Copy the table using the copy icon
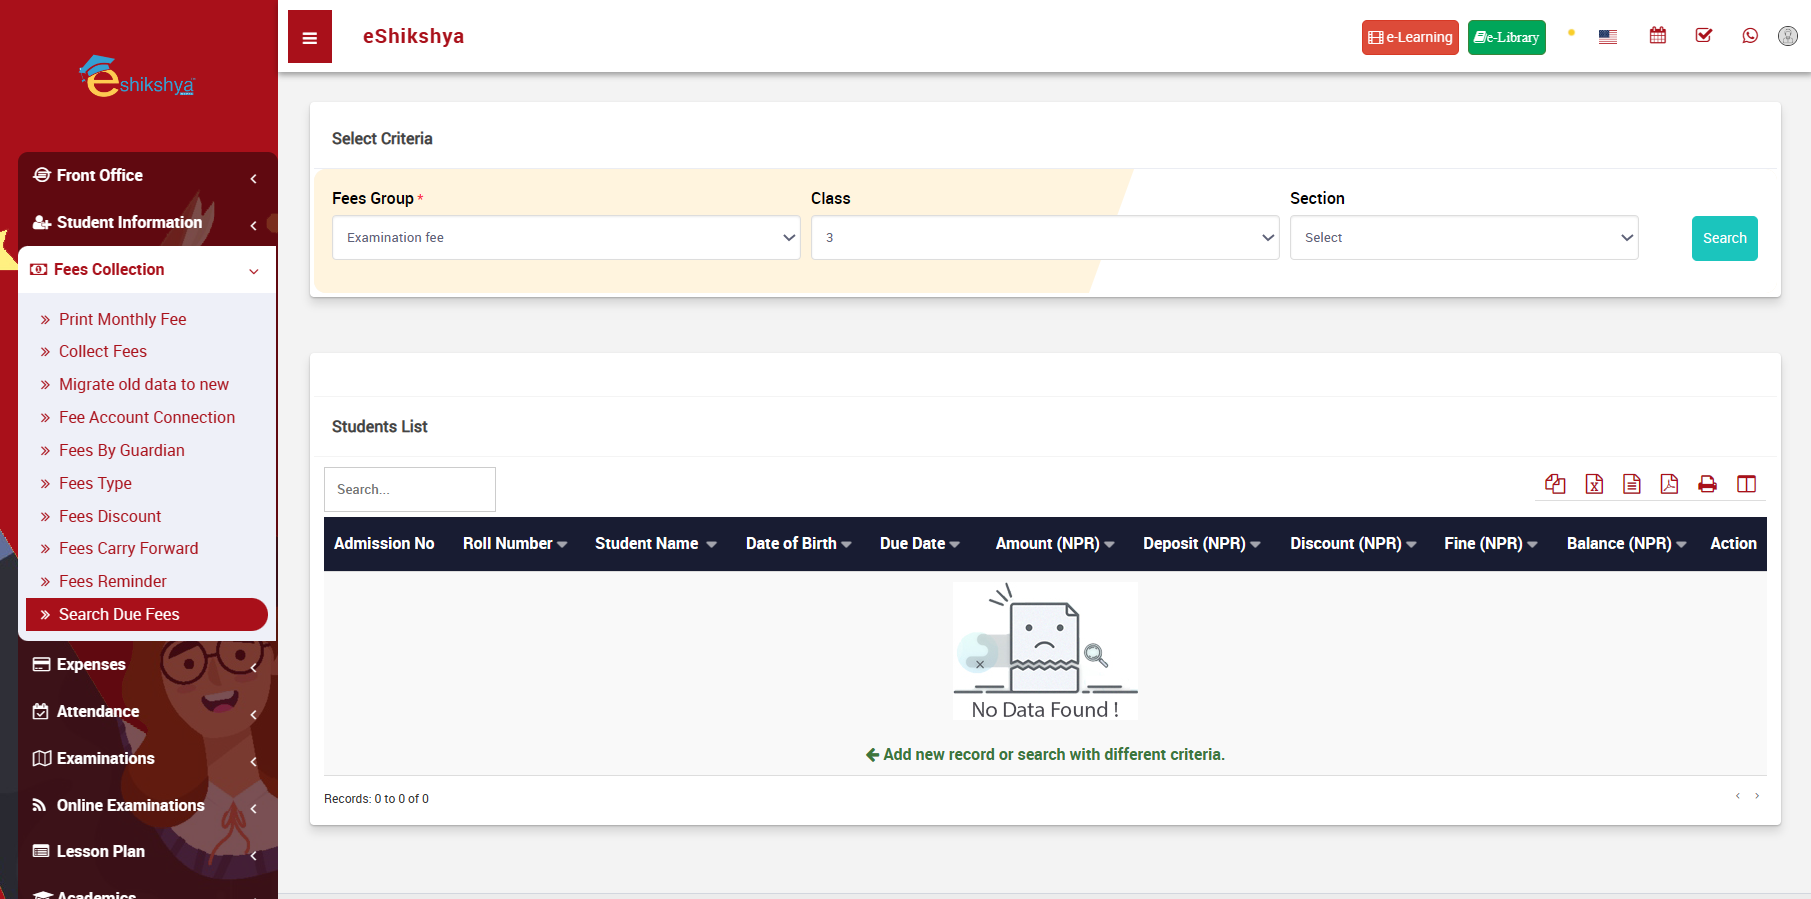The height and width of the screenshot is (899, 1811). [1555, 484]
